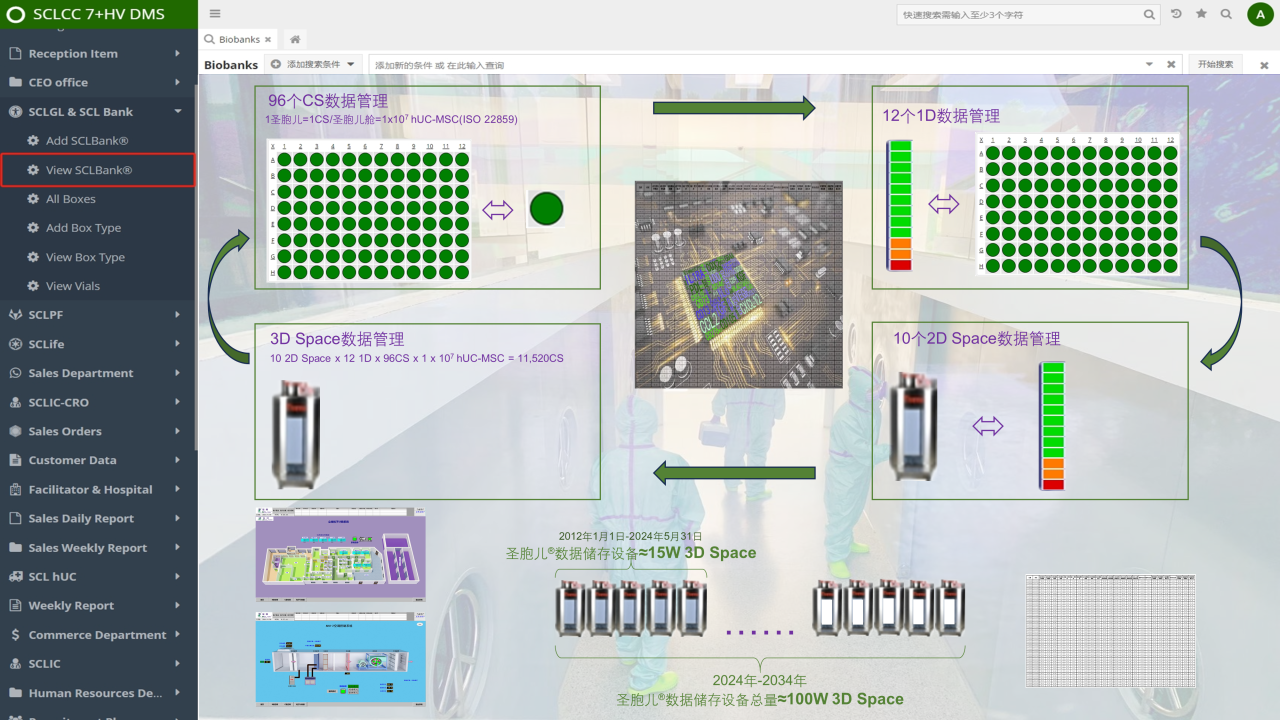Click the SCLPF handshake icon

pyautogui.click(x=15, y=315)
